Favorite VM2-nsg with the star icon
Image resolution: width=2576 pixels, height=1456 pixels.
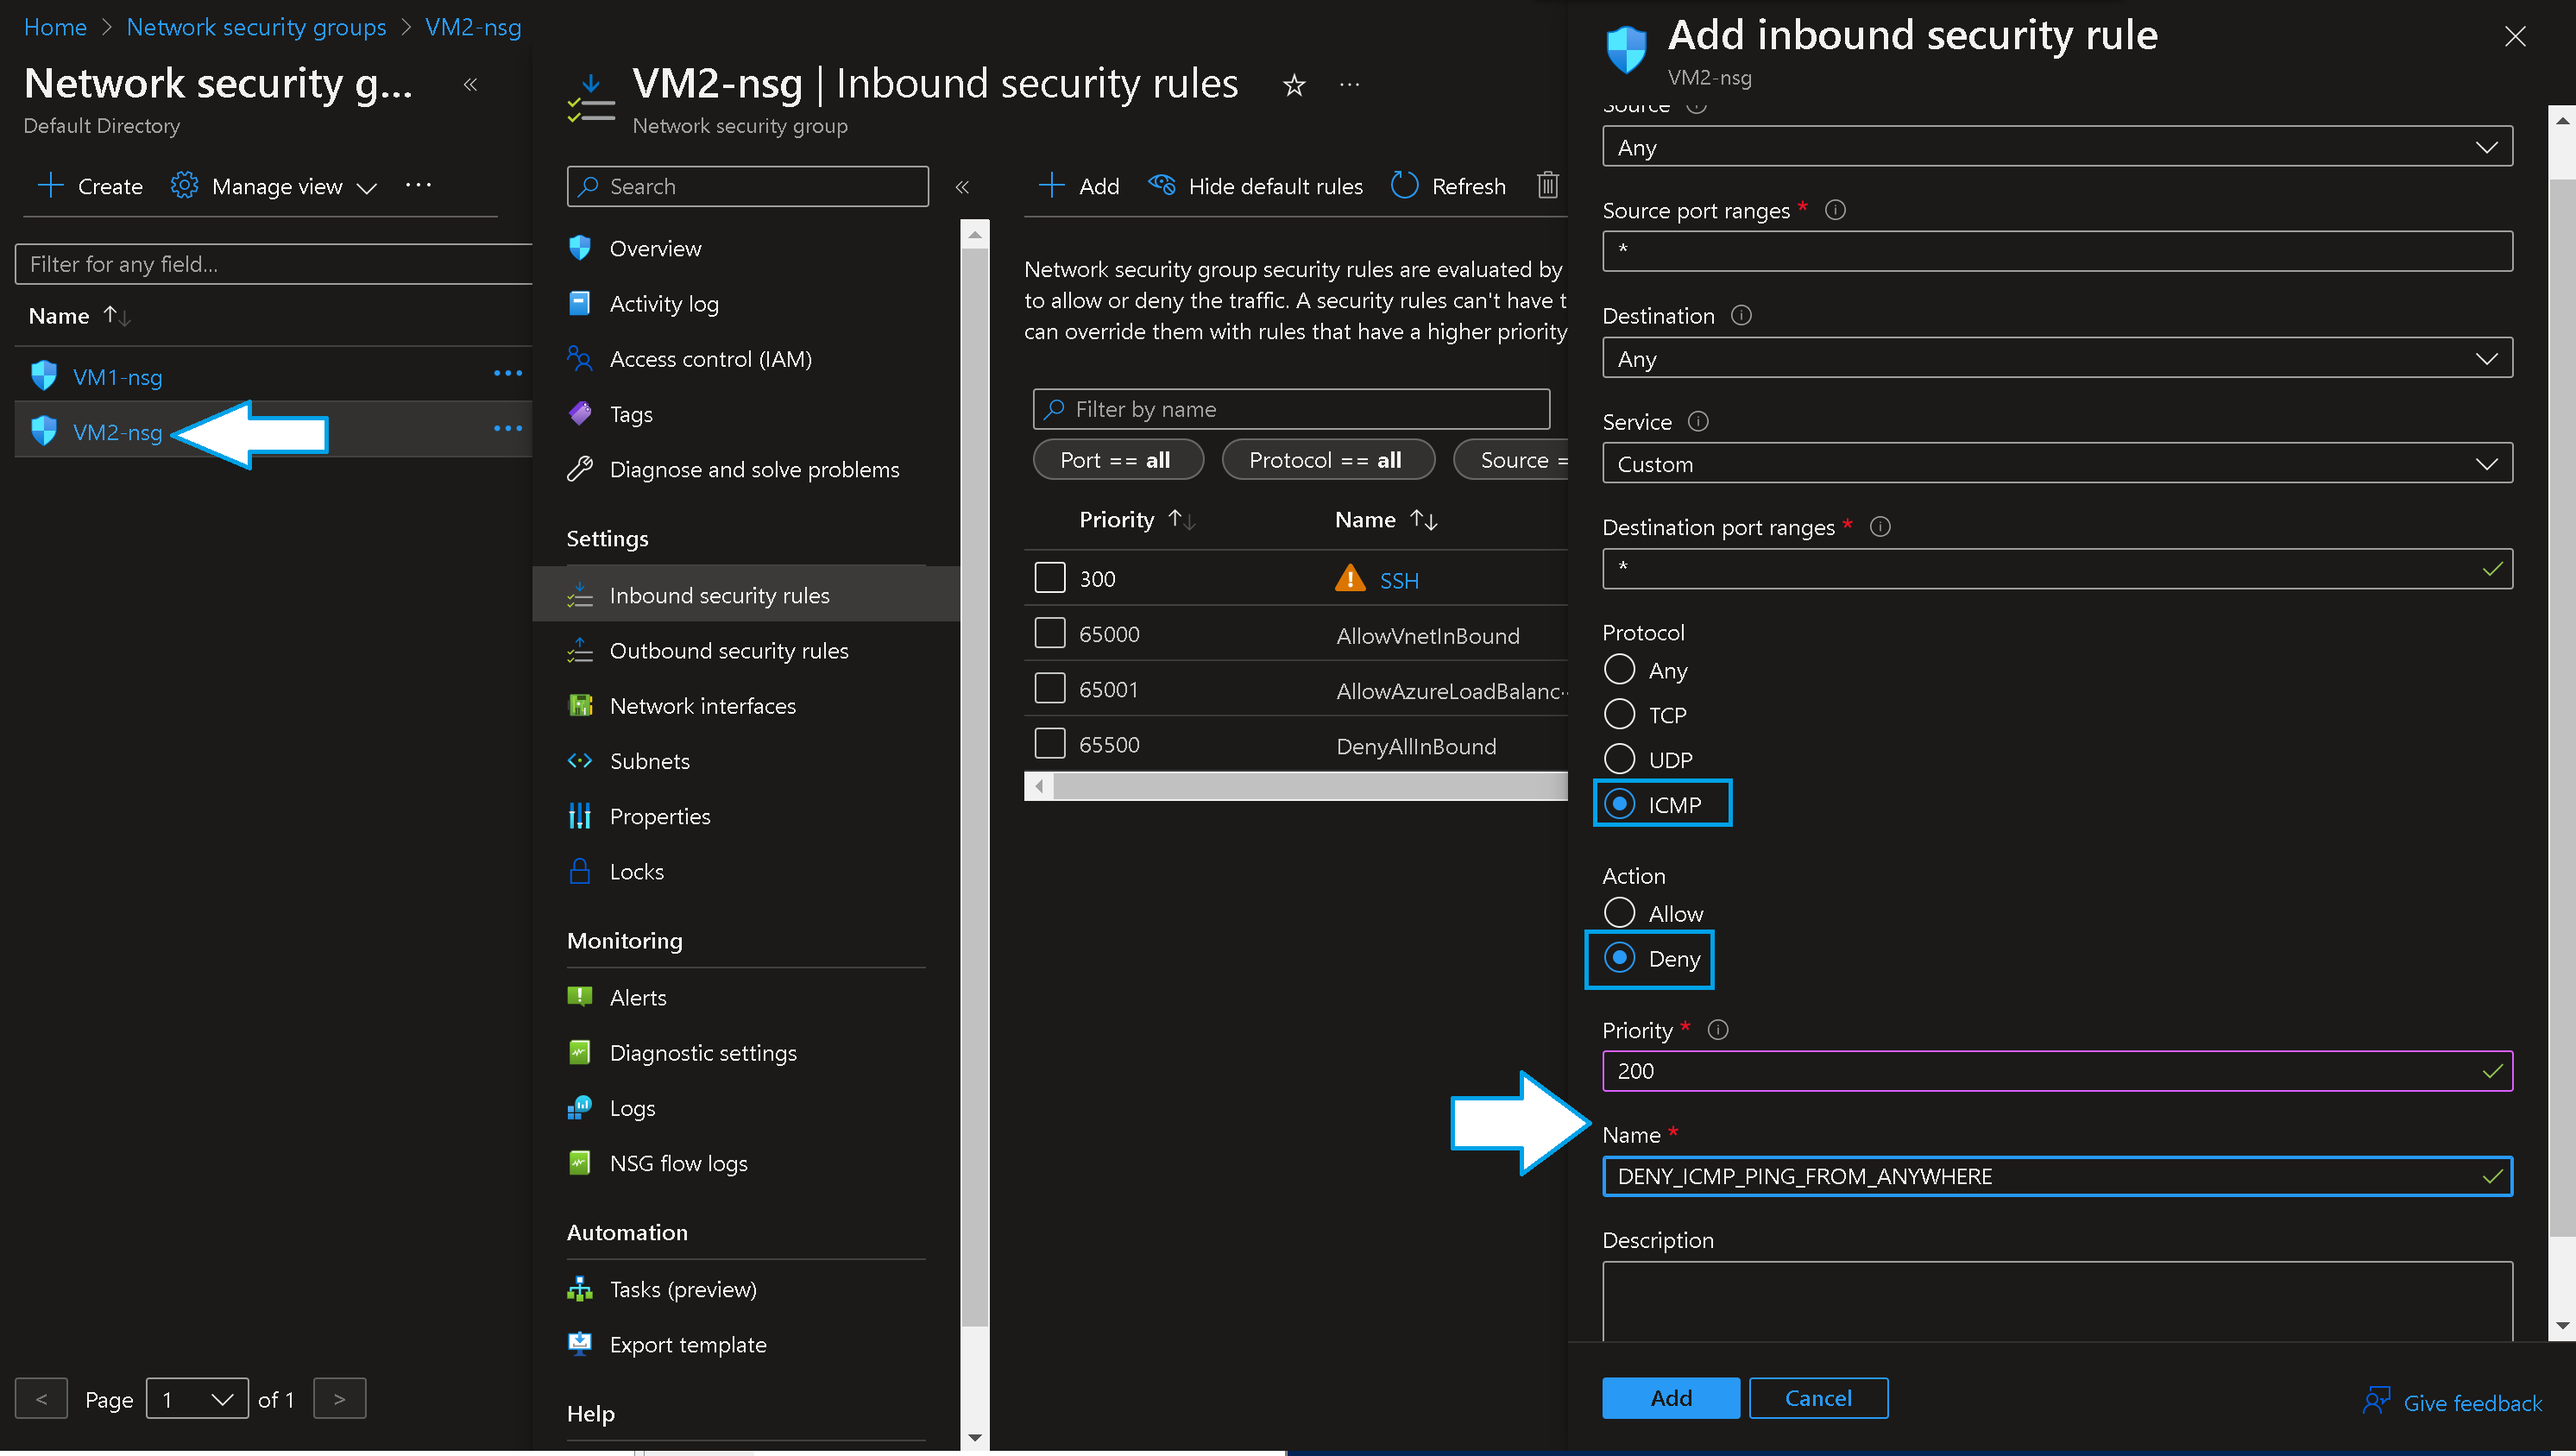click(x=1294, y=86)
